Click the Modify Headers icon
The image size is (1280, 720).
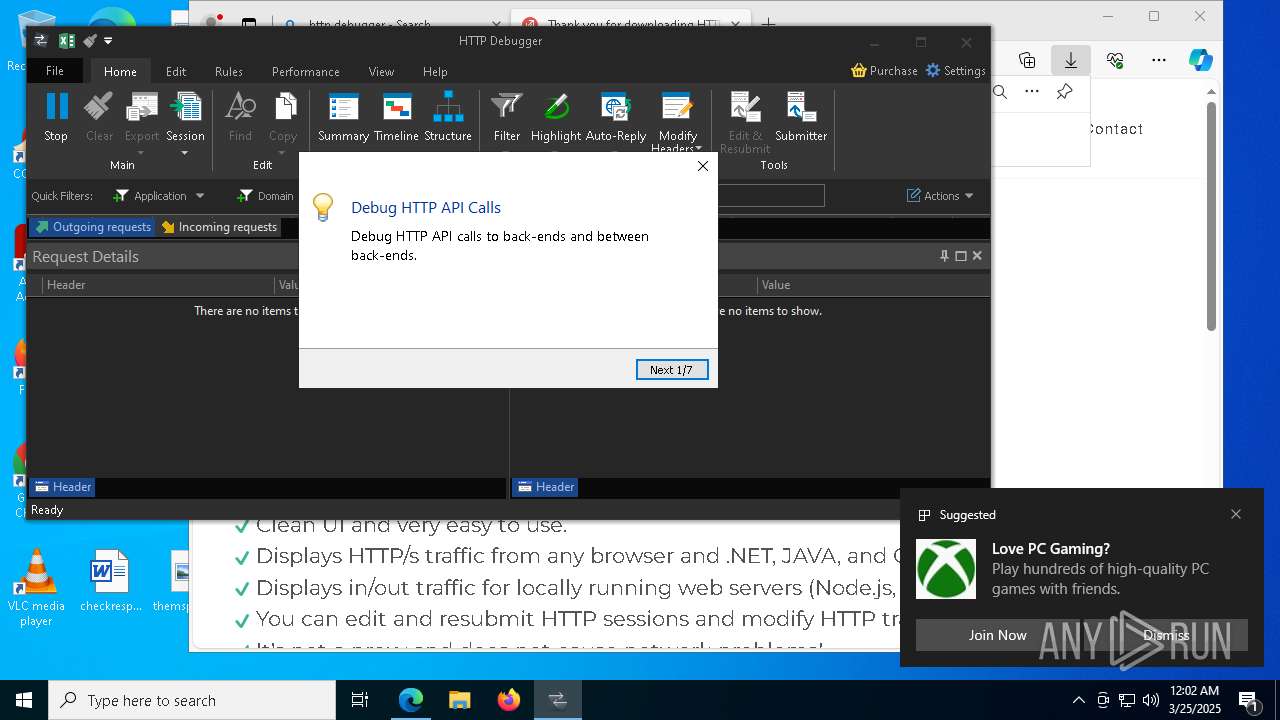point(677,107)
